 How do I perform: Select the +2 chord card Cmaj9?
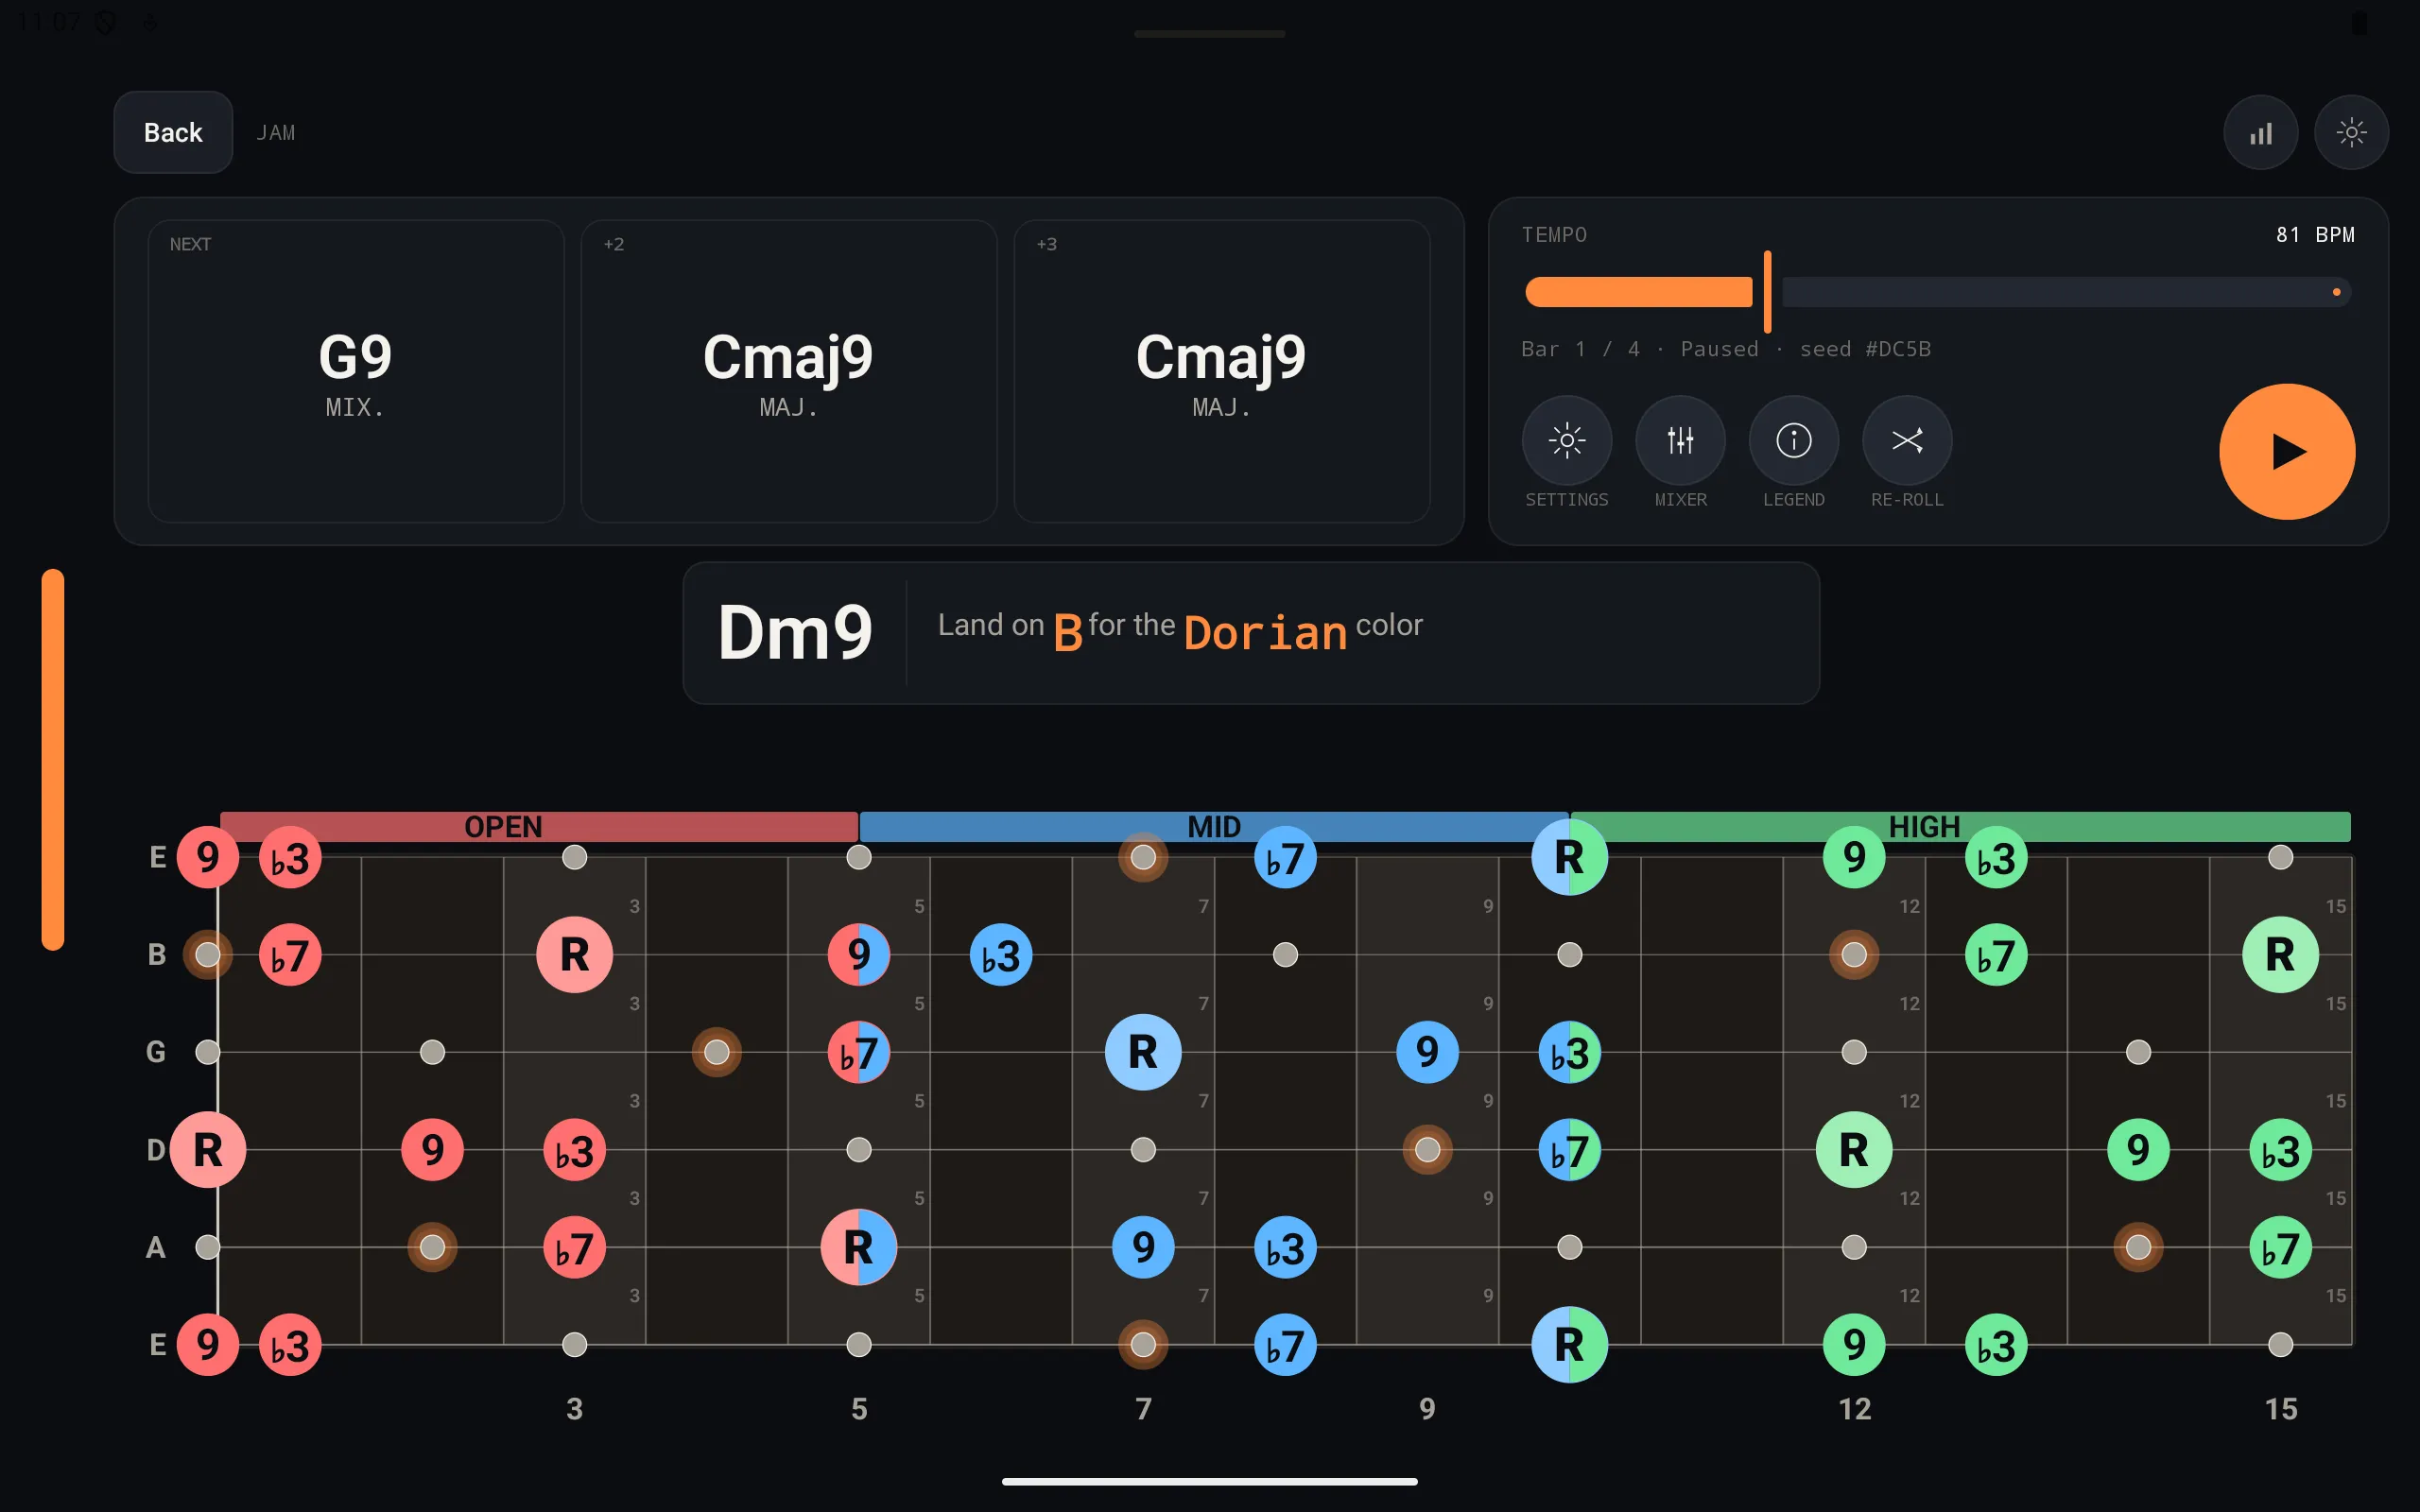point(788,371)
